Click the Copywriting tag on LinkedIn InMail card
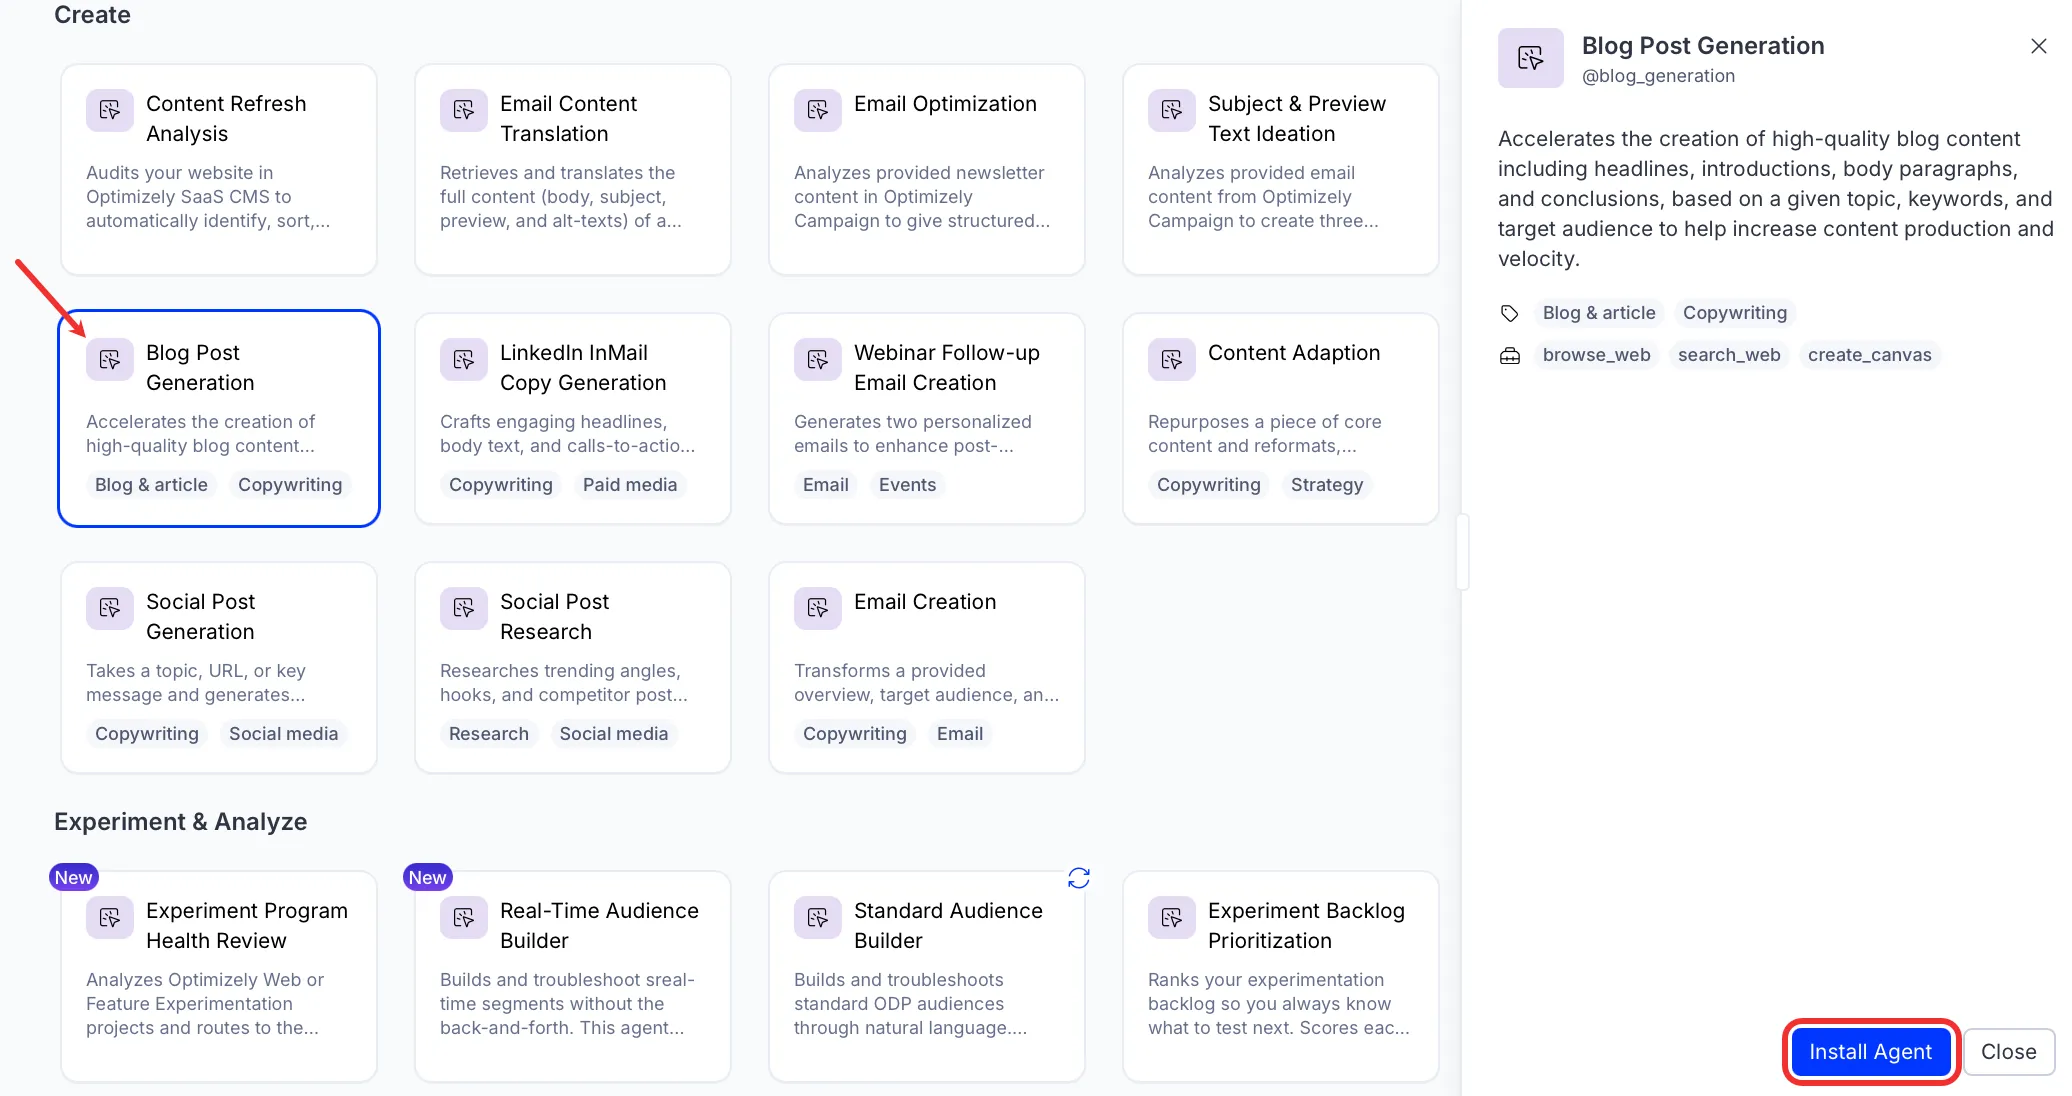 (501, 485)
